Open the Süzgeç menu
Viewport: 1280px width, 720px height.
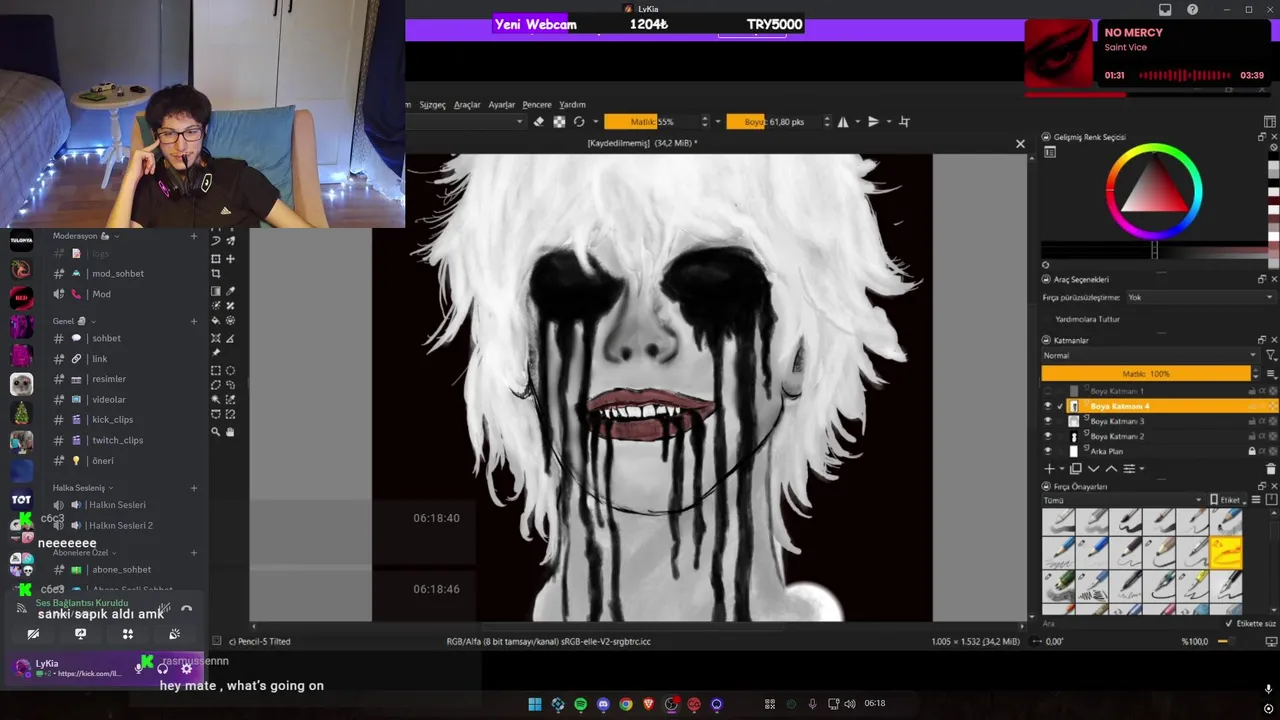click(432, 104)
